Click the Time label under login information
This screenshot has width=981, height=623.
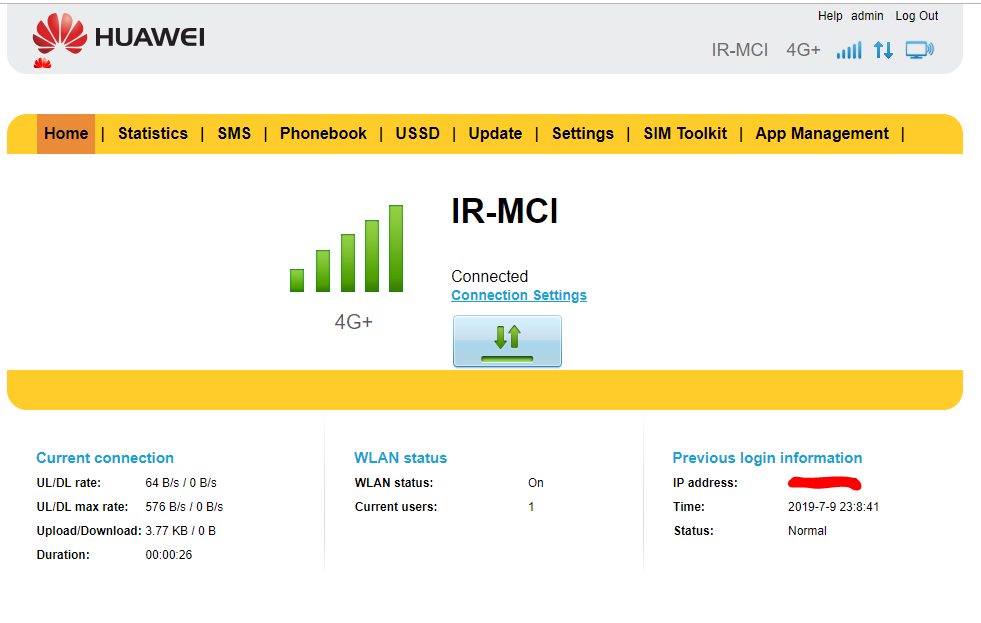click(x=689, y=507)
